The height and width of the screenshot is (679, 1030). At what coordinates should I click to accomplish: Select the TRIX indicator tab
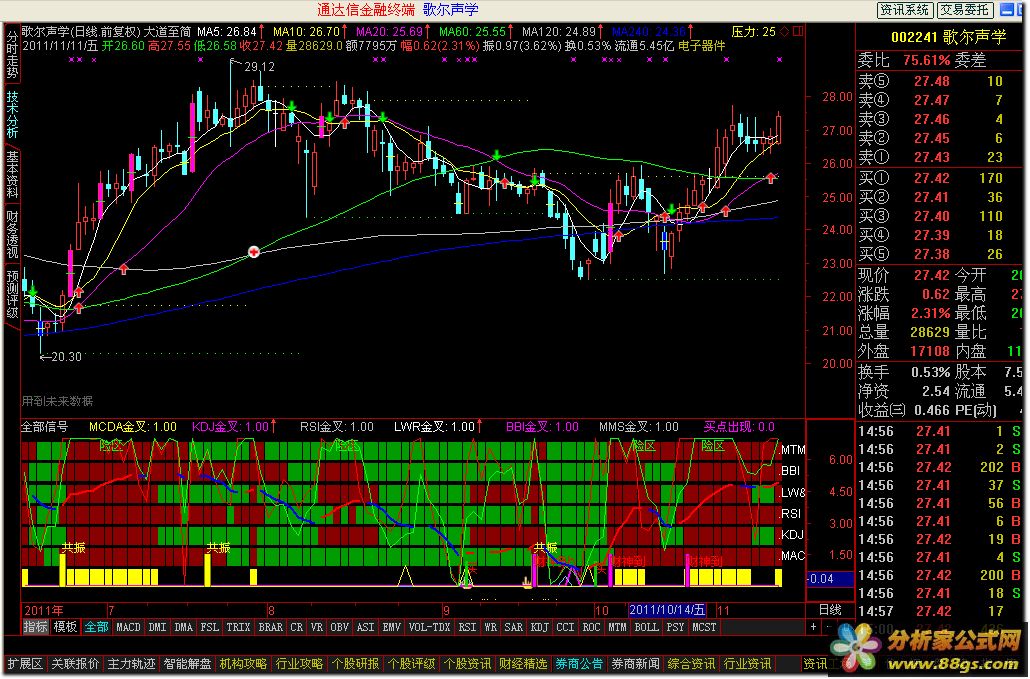(238, 627)
